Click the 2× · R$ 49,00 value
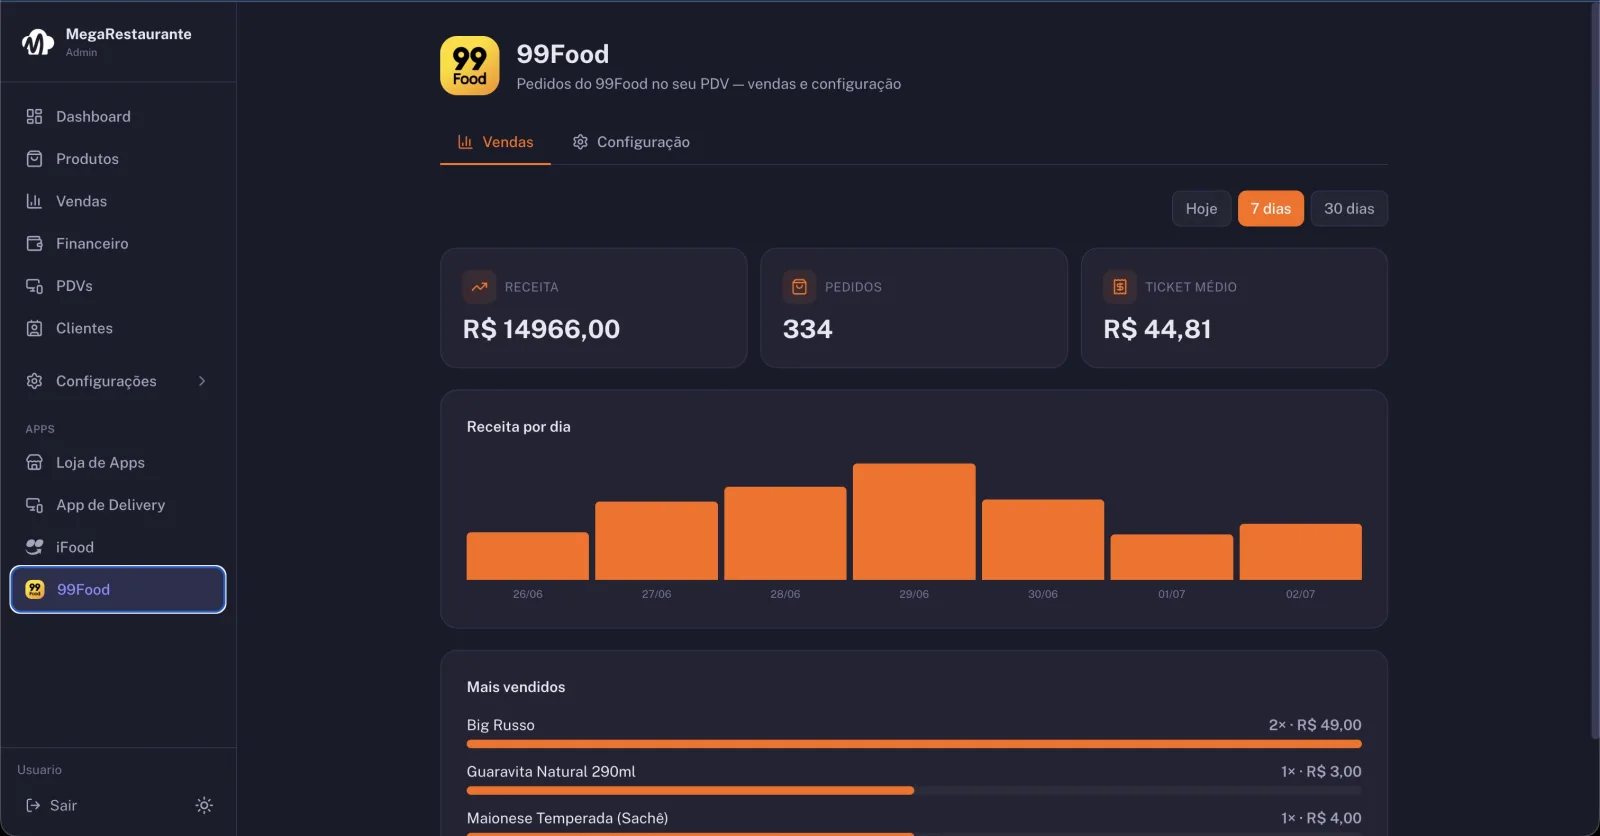 (x=1315, y=725)
